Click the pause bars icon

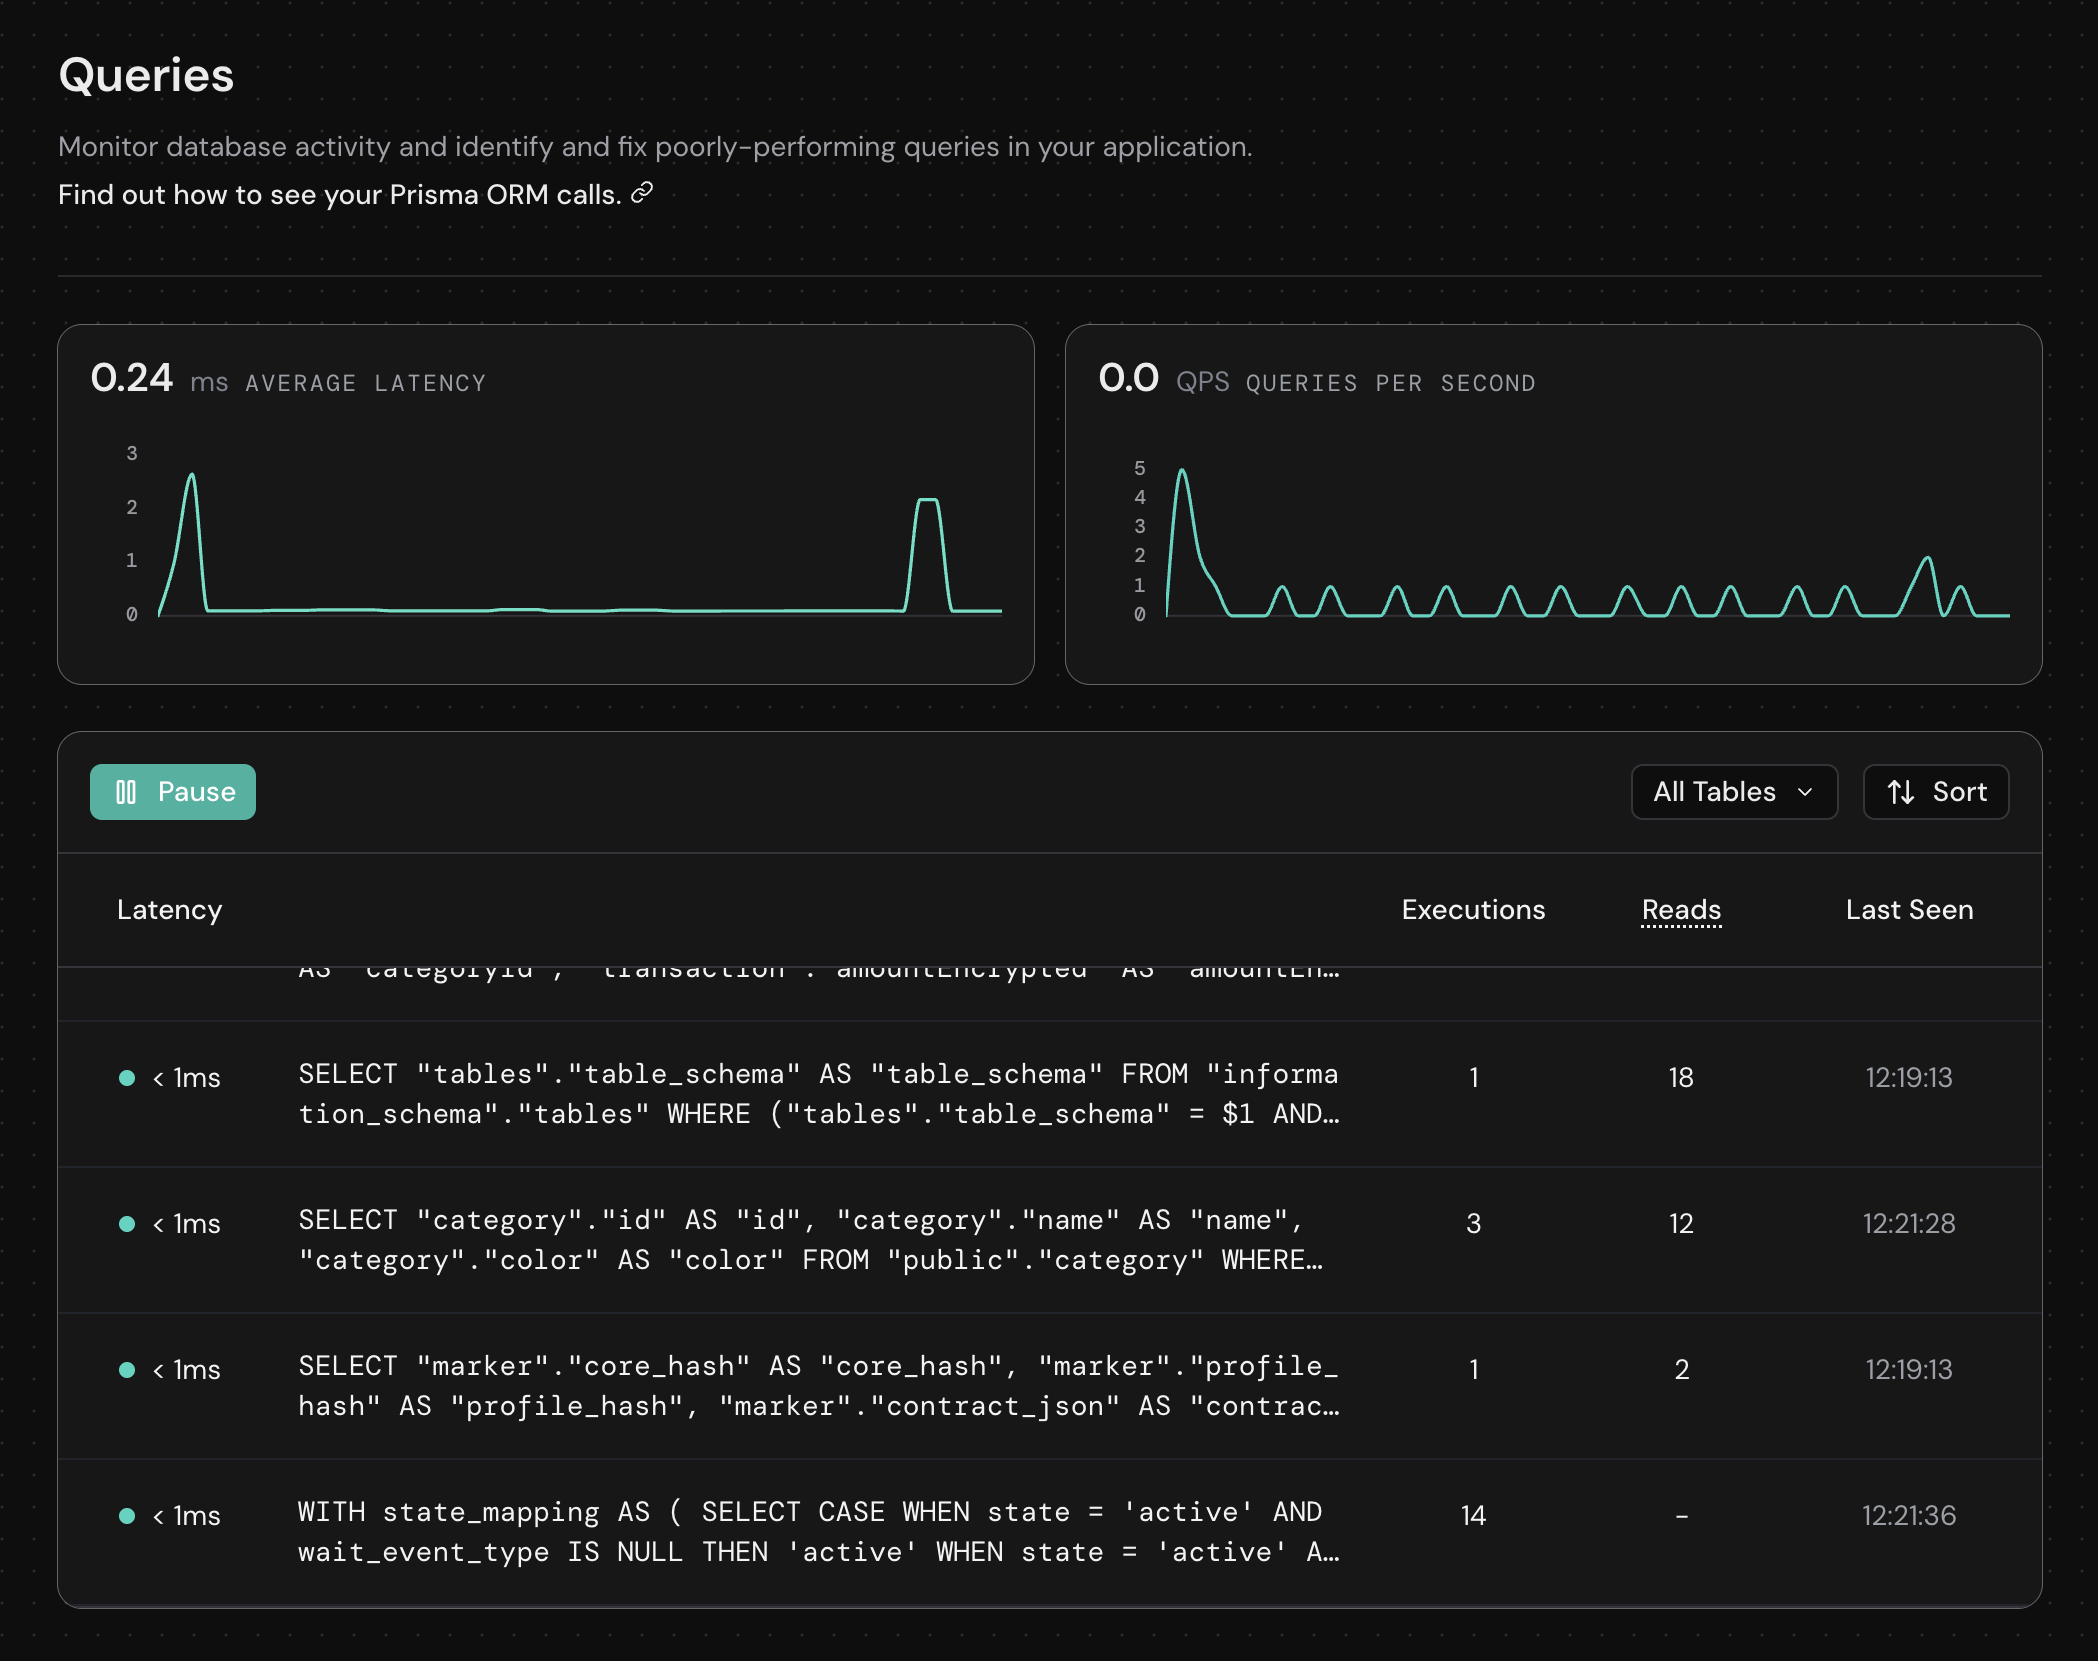(126, 792)
